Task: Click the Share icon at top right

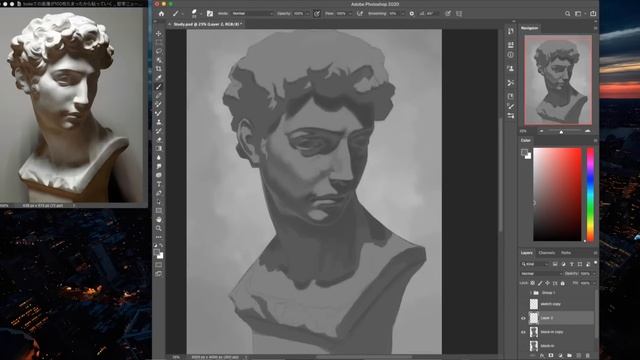Action: [x=593, y=13]
